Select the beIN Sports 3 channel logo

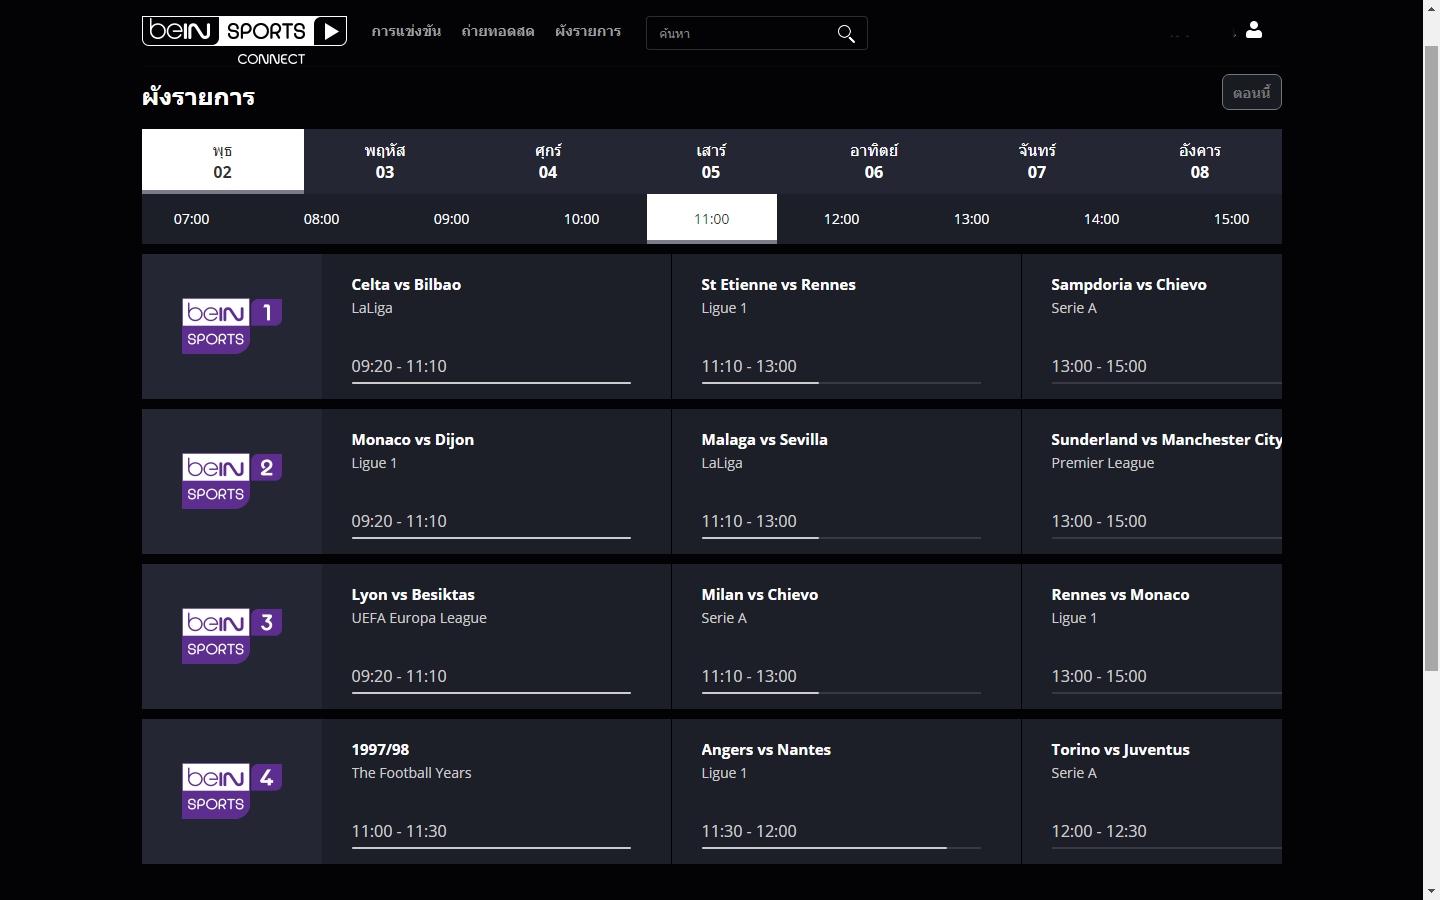[x=232, y=636]
